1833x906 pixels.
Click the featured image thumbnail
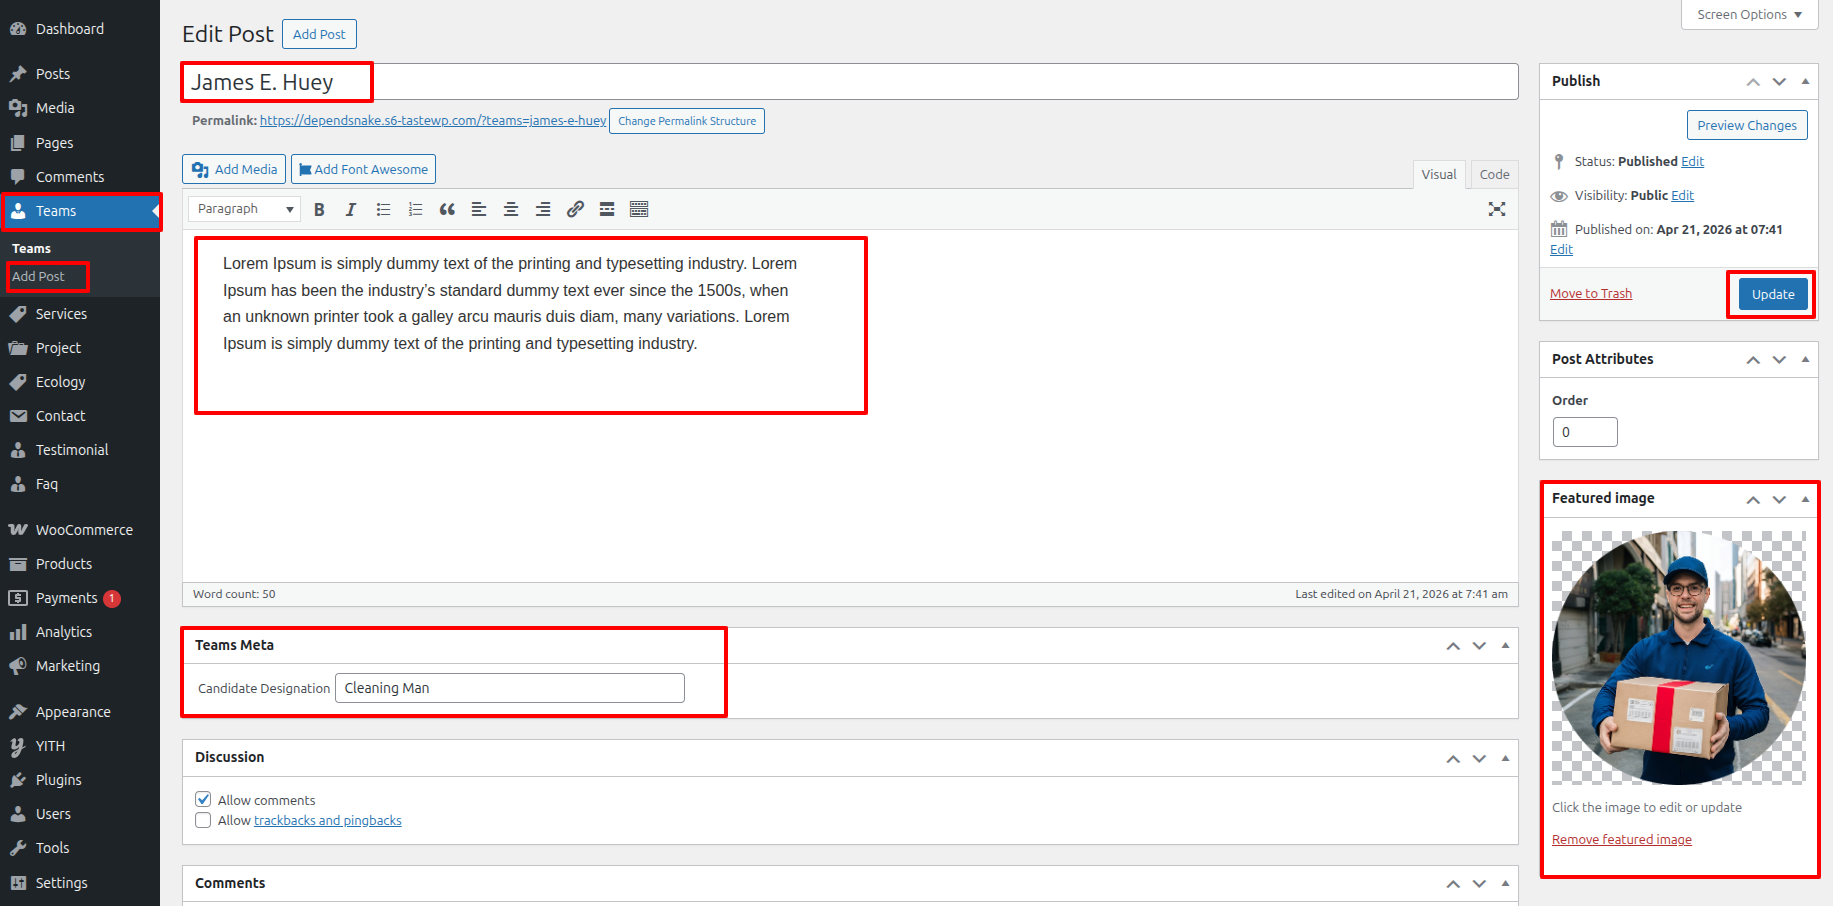click(1678, 657)
